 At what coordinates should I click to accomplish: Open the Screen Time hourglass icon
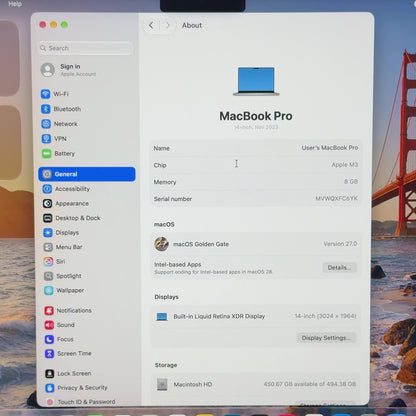click(49, 353)
